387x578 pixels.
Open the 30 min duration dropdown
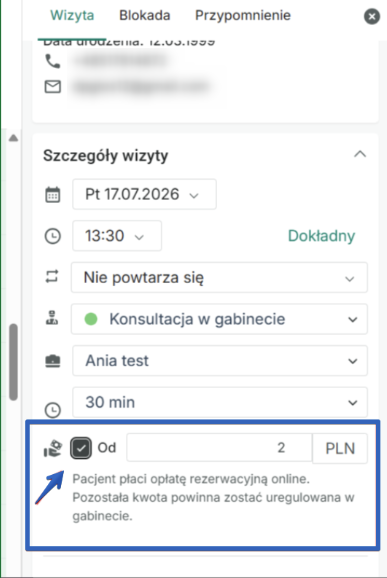[x=220, y=402]
